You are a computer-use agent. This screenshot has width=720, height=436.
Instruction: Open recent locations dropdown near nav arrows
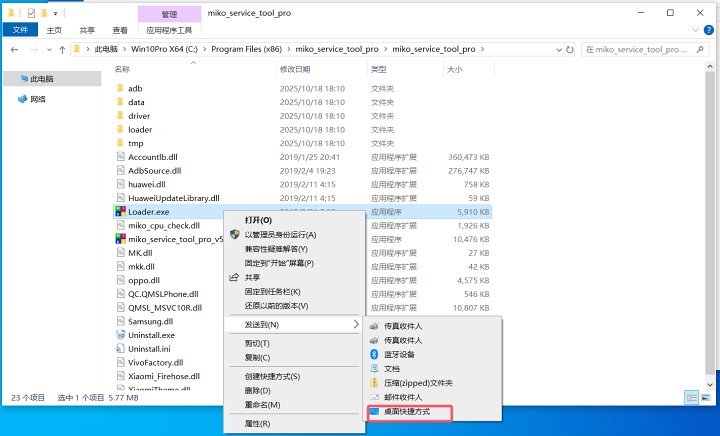[49, 50]
